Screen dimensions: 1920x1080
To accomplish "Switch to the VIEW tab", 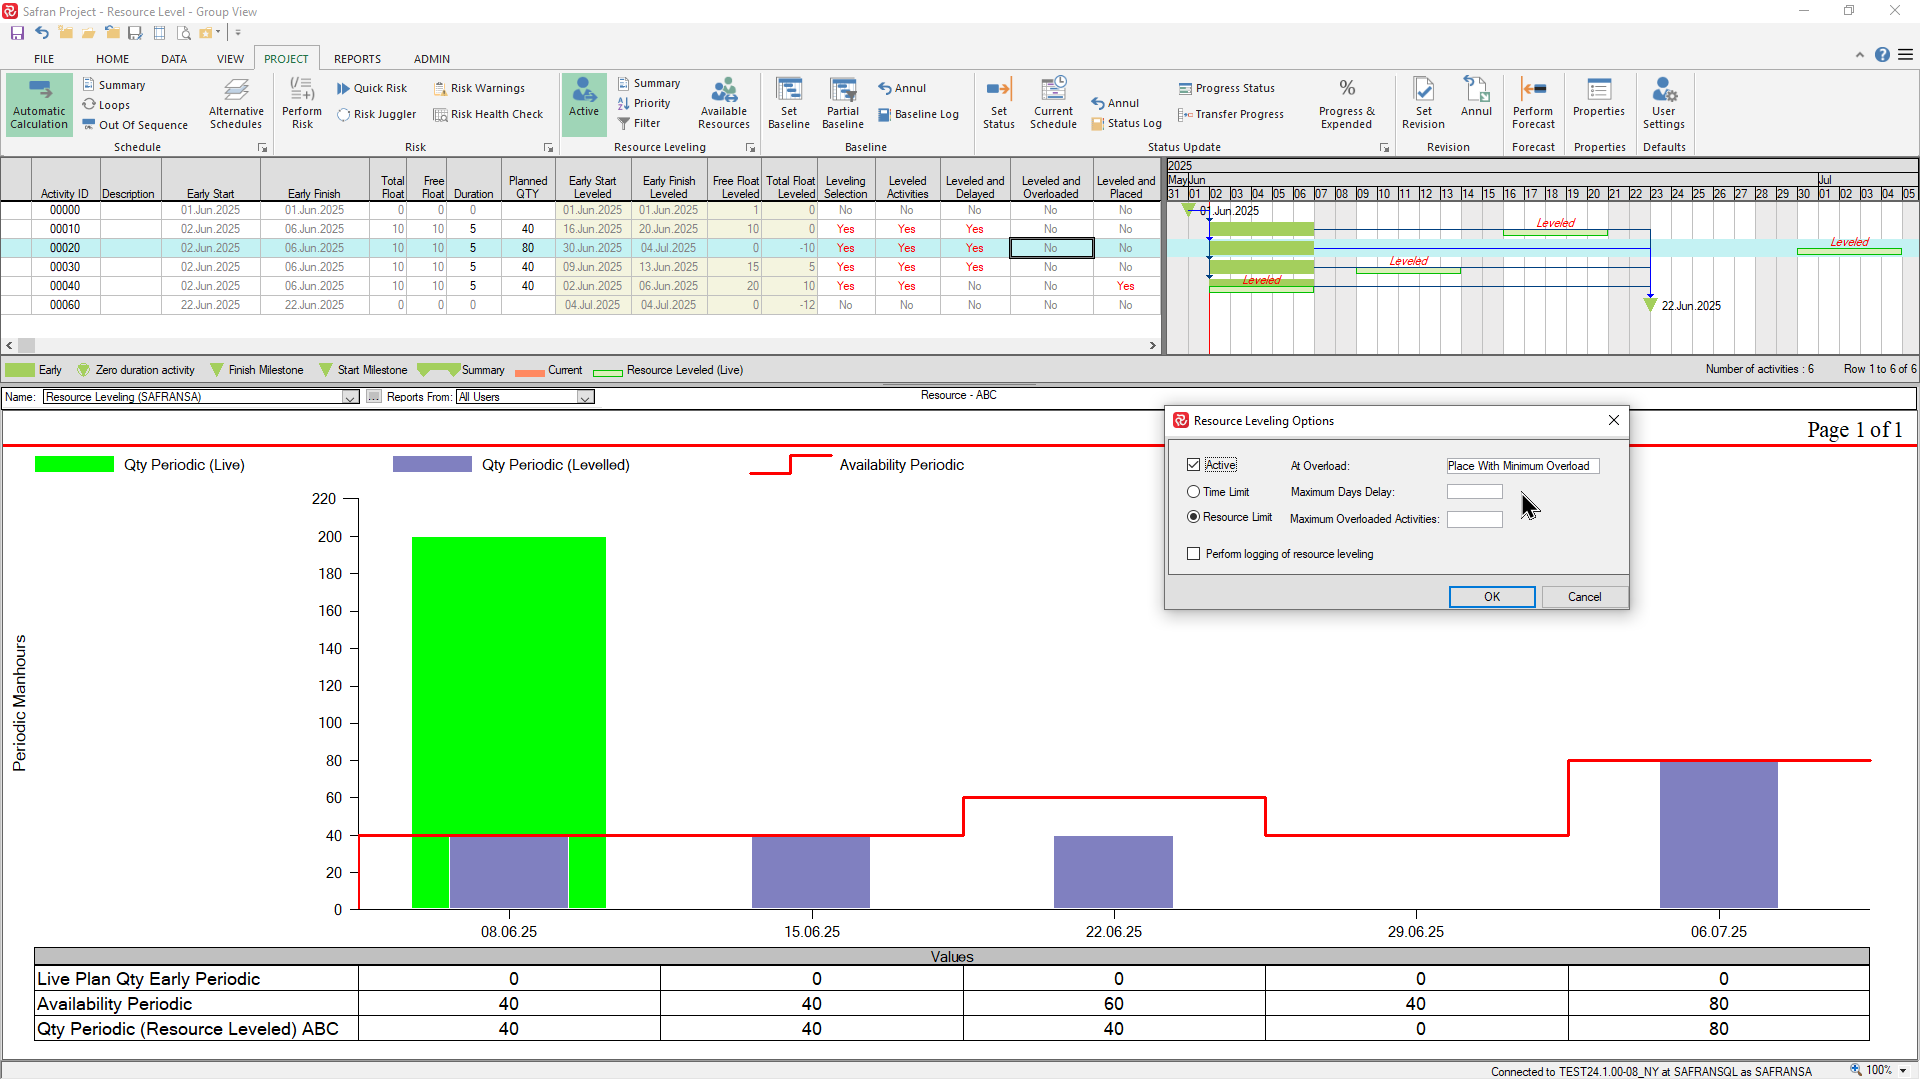I will point(230,59).
